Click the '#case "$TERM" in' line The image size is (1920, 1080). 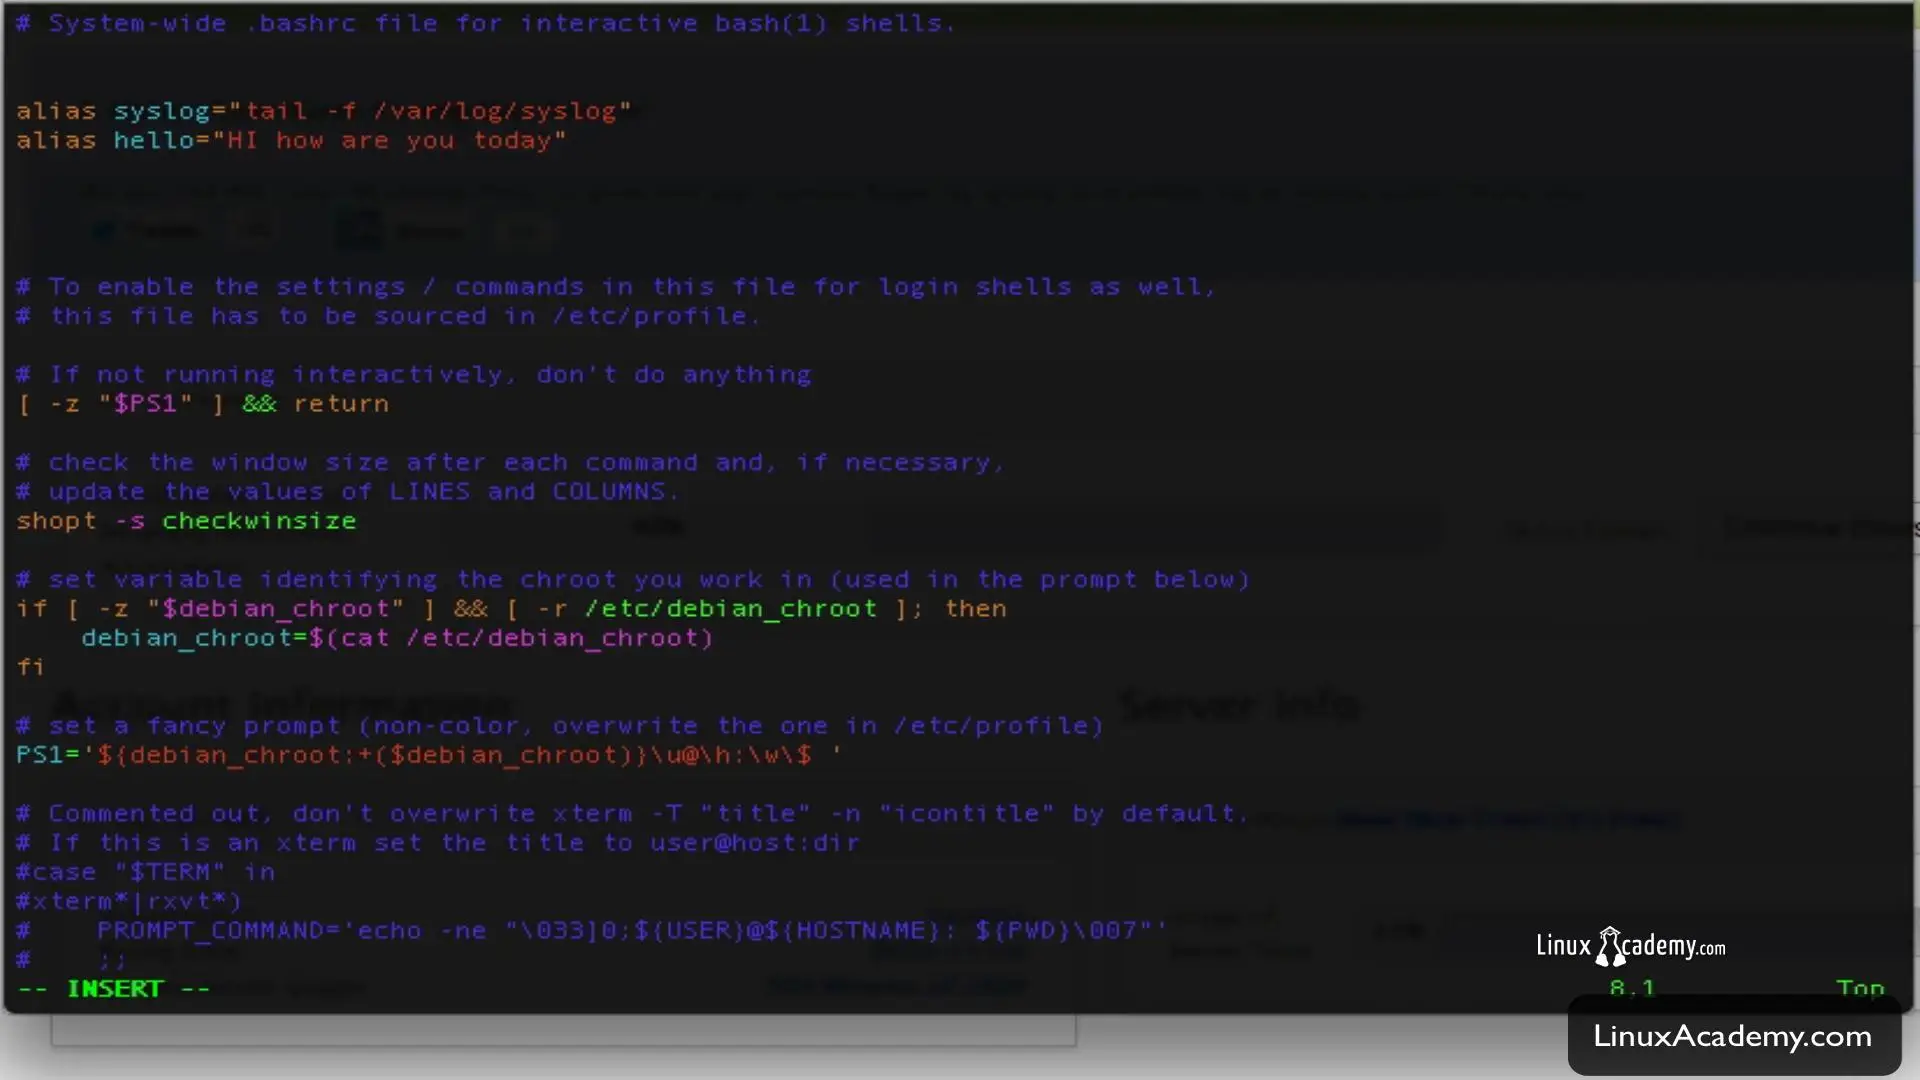click(x=145, y=872)
